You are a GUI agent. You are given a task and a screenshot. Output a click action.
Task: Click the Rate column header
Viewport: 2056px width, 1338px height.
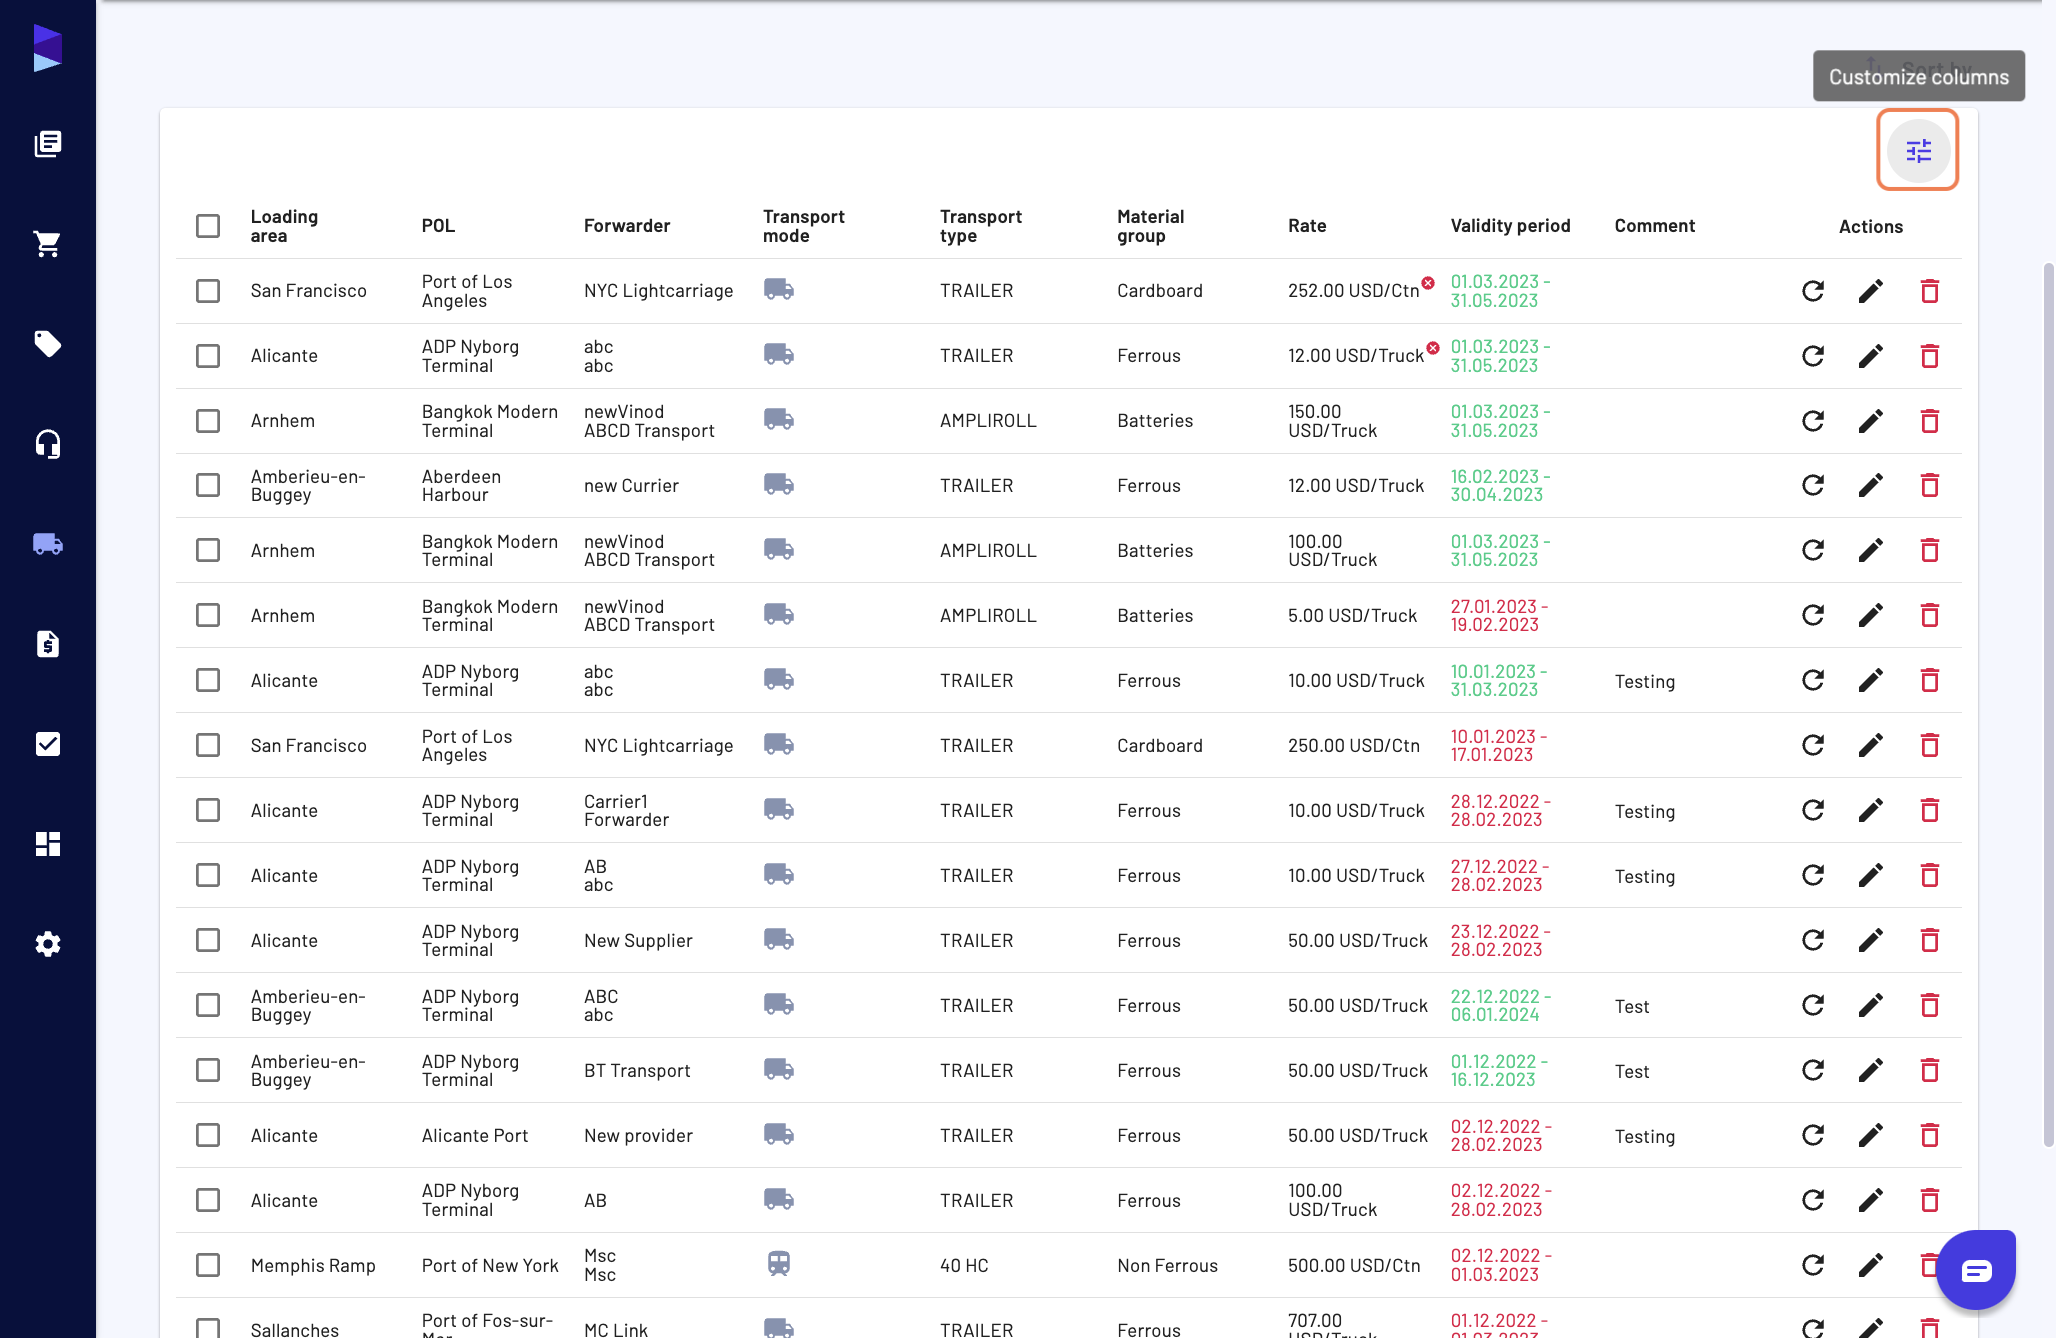pos(1307,226)
